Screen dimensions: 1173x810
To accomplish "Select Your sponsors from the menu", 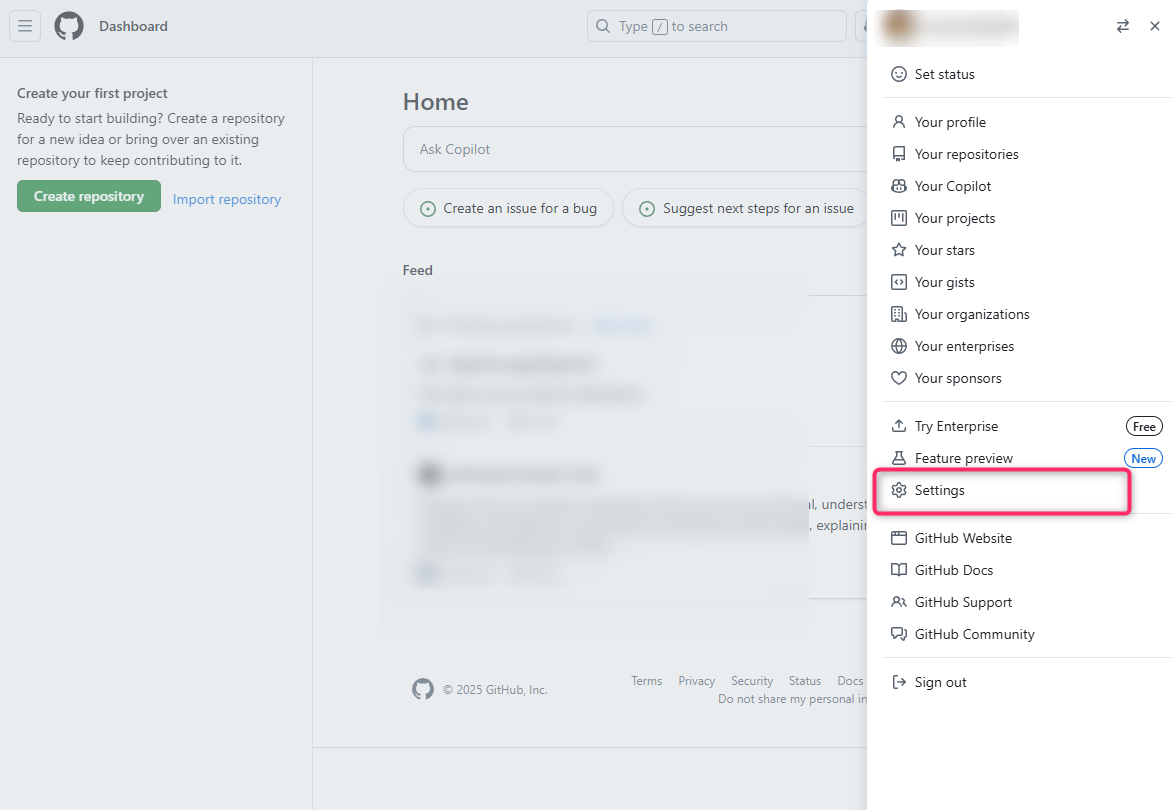I will click(x=1026, y=378).
